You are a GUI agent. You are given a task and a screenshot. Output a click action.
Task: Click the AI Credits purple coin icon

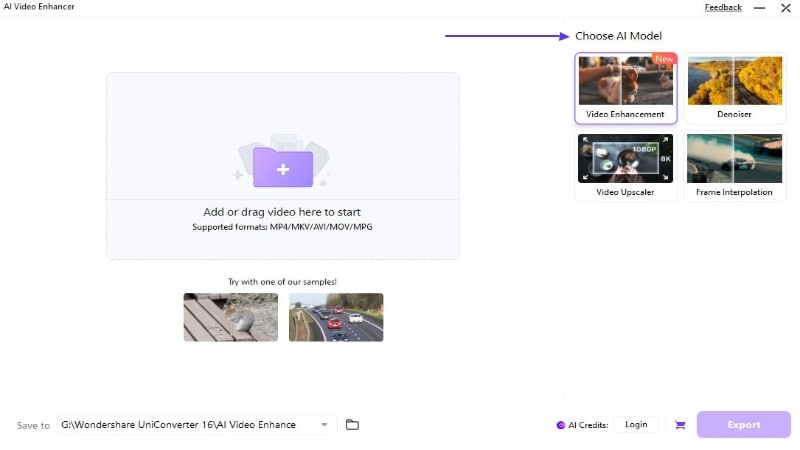[561, 425]
